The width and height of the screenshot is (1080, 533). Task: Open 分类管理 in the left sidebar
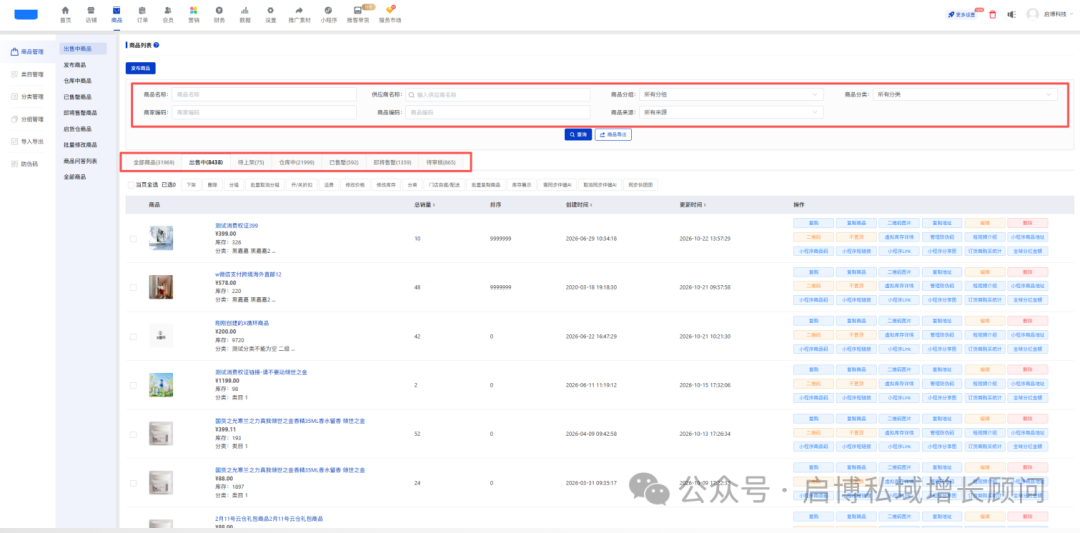tap(28, 96)
